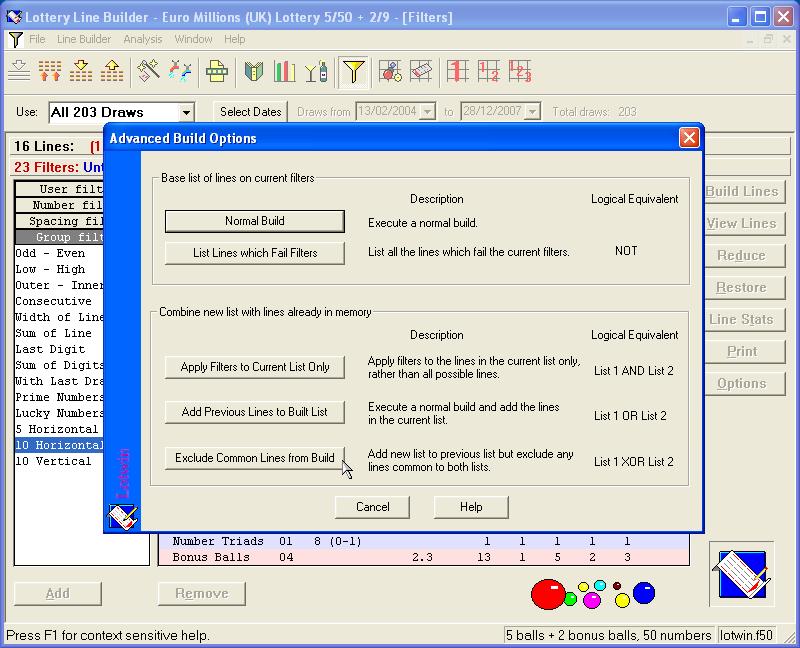Screen dimensions: 800x648
Task: Open the Line Builder menu
Action: [84, 39]
